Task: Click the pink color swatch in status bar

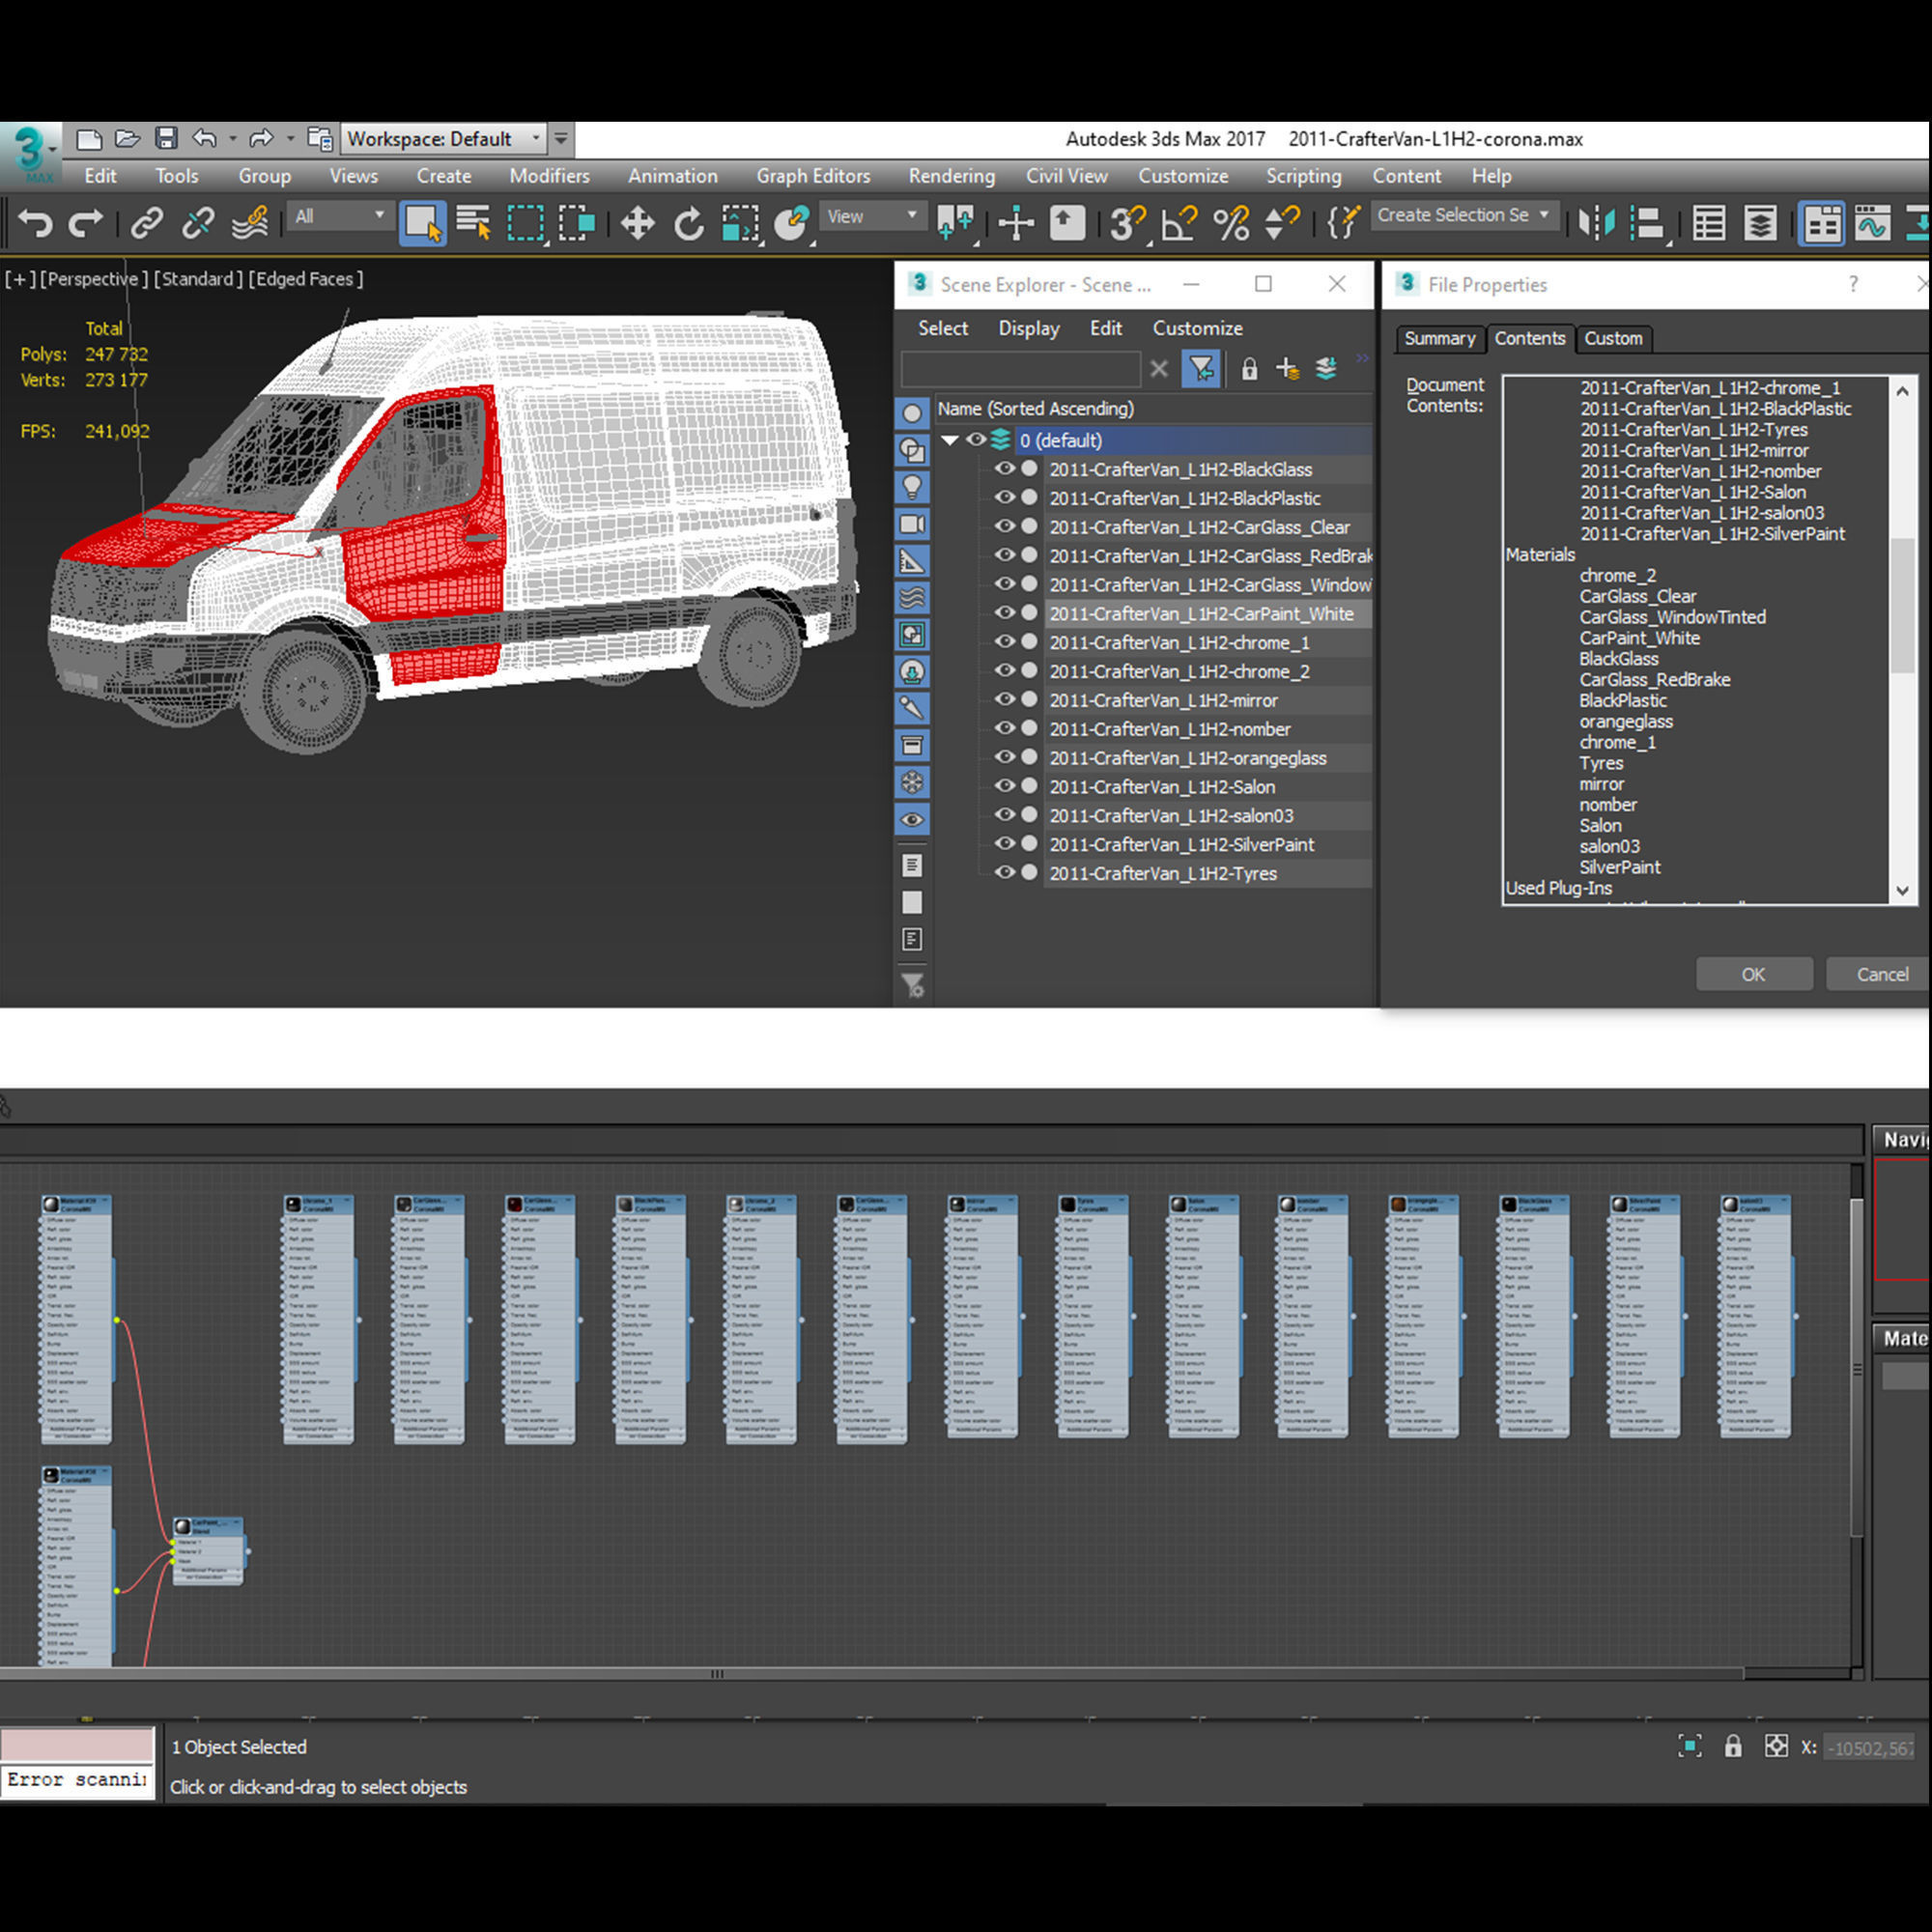Action: coord(77,1745)
